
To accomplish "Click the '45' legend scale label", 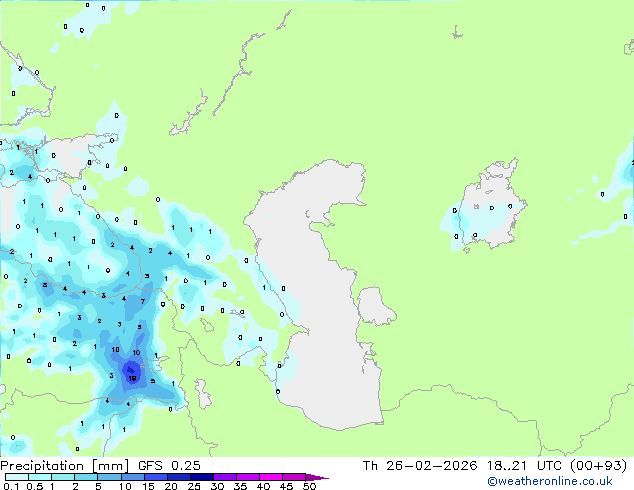I will (x=286, y=486).
